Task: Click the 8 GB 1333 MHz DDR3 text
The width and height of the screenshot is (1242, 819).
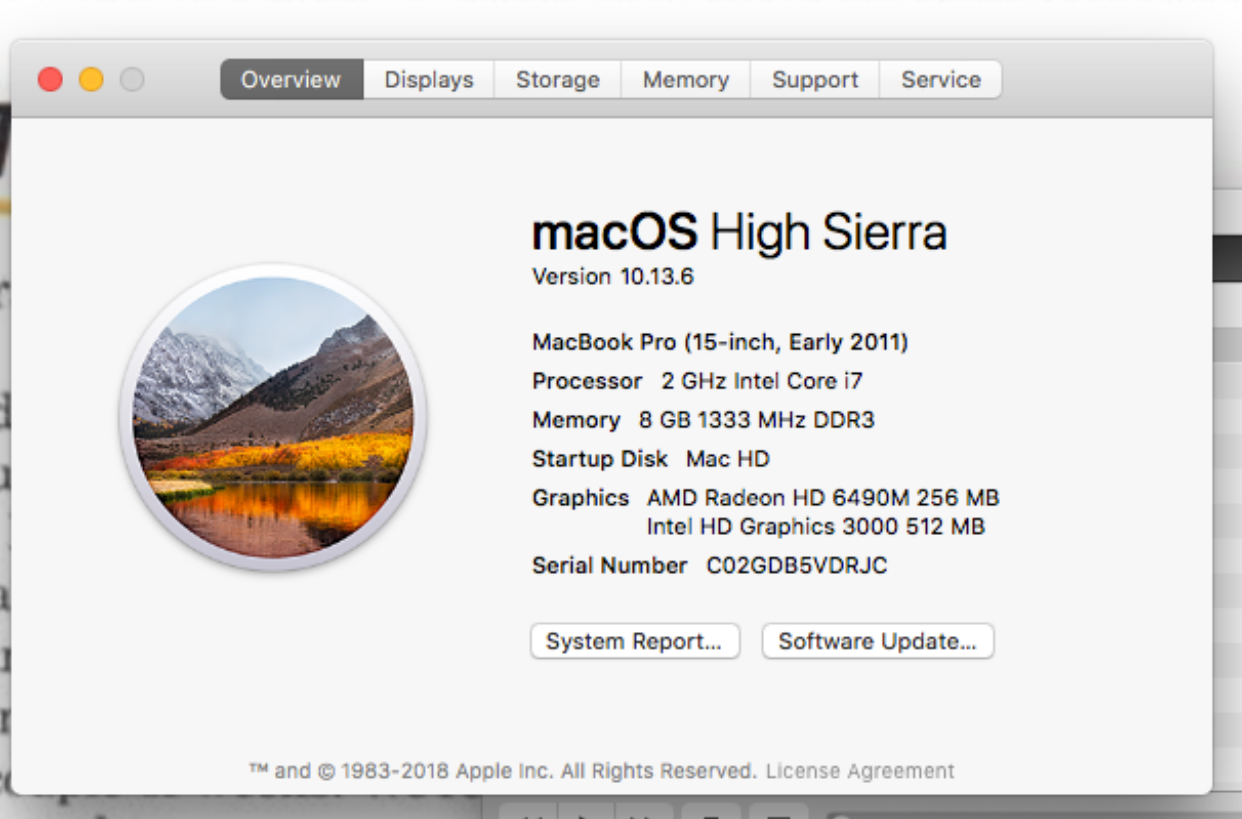Action: point(757,420)
